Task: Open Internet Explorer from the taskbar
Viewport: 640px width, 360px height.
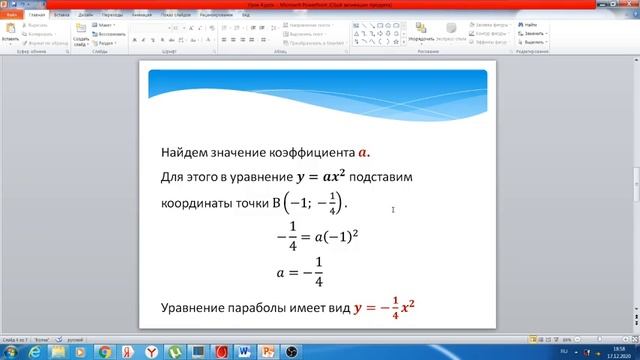Action: pos(35,351)
